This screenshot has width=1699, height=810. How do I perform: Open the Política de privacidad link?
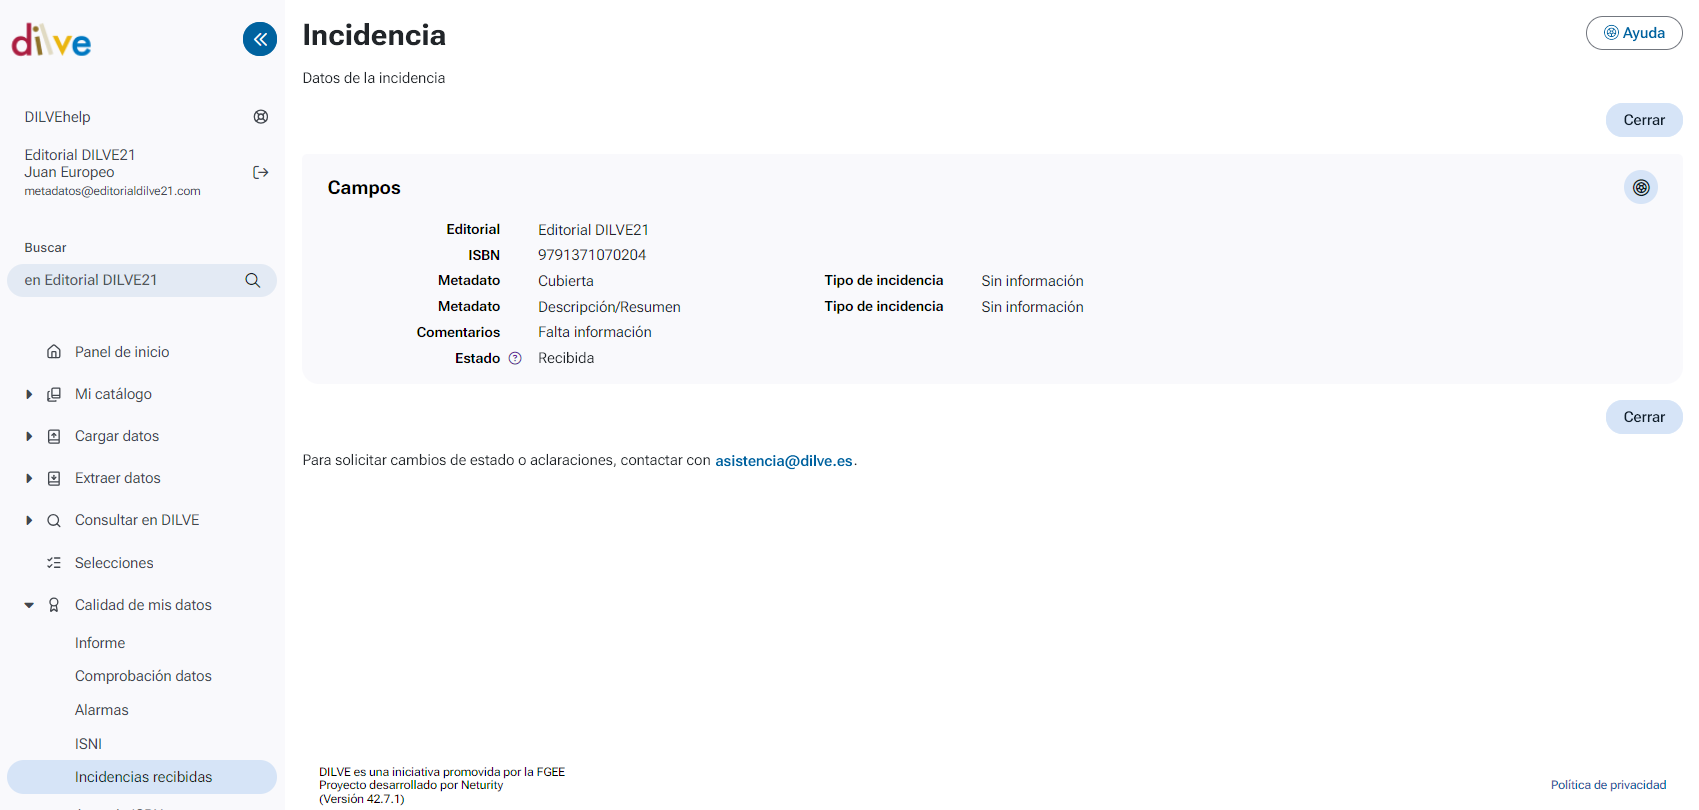tap(1608, 785)
